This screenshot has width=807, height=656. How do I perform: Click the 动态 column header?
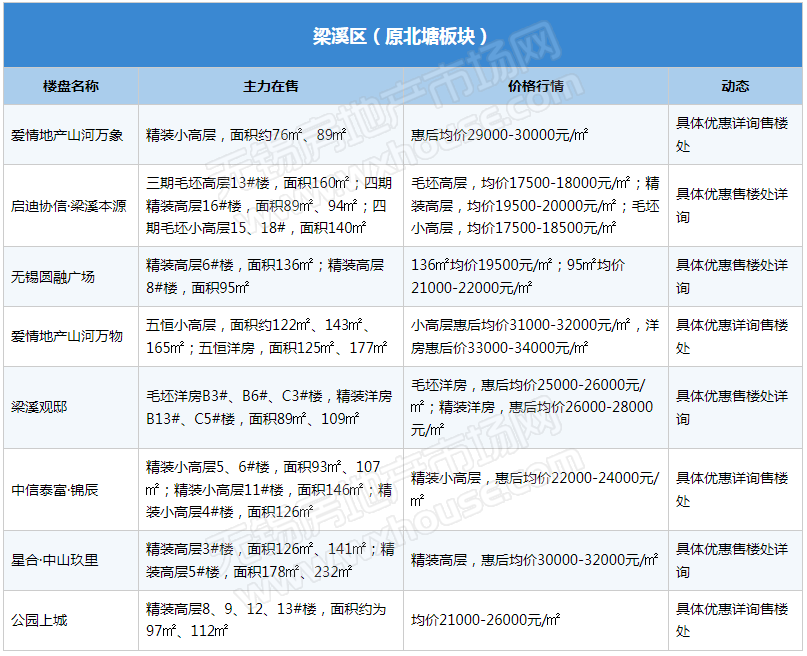[x=735, y=86]
